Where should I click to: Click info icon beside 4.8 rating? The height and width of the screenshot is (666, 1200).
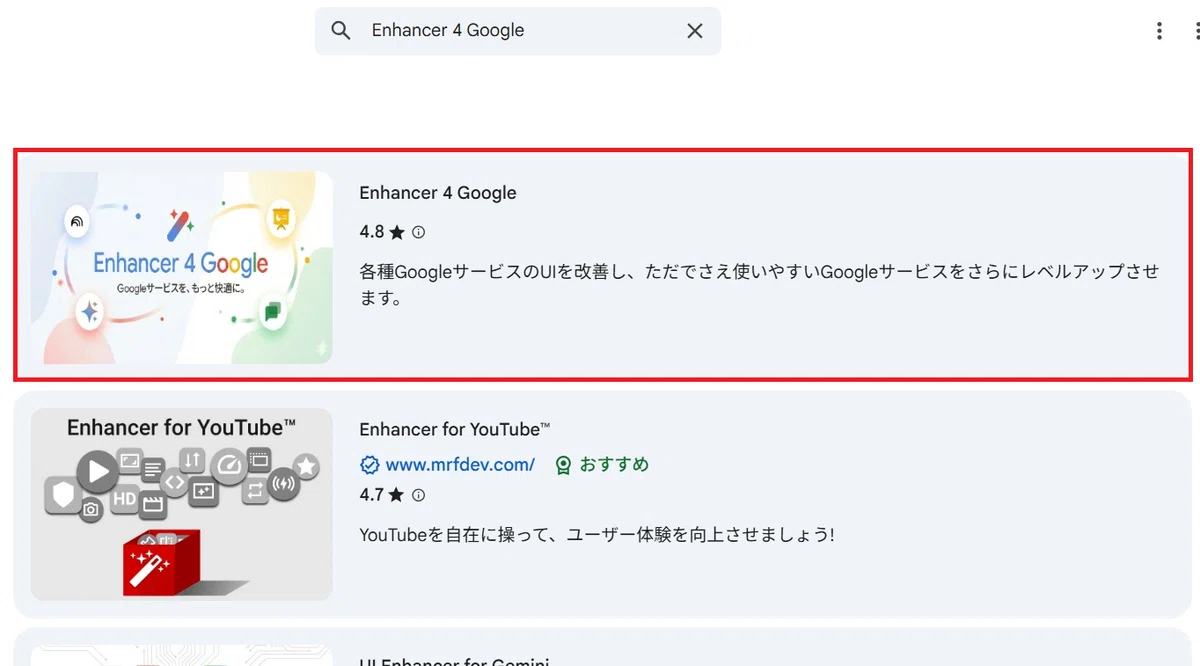click(x=418, y=232)
